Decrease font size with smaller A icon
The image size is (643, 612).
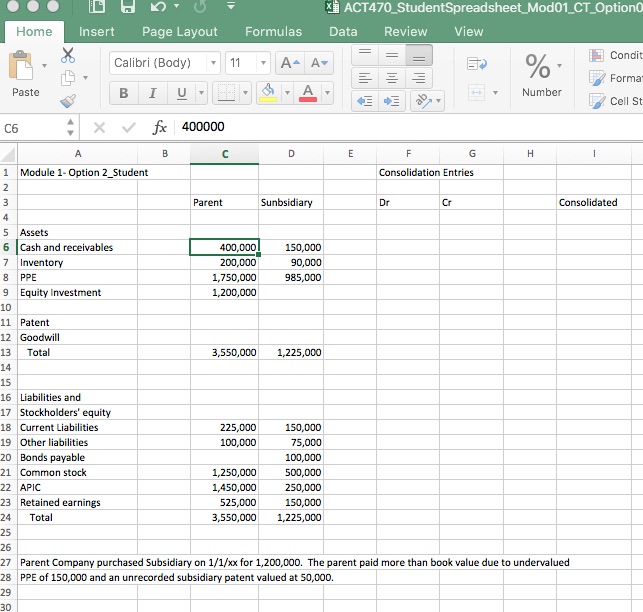click(x=319, y=63)
